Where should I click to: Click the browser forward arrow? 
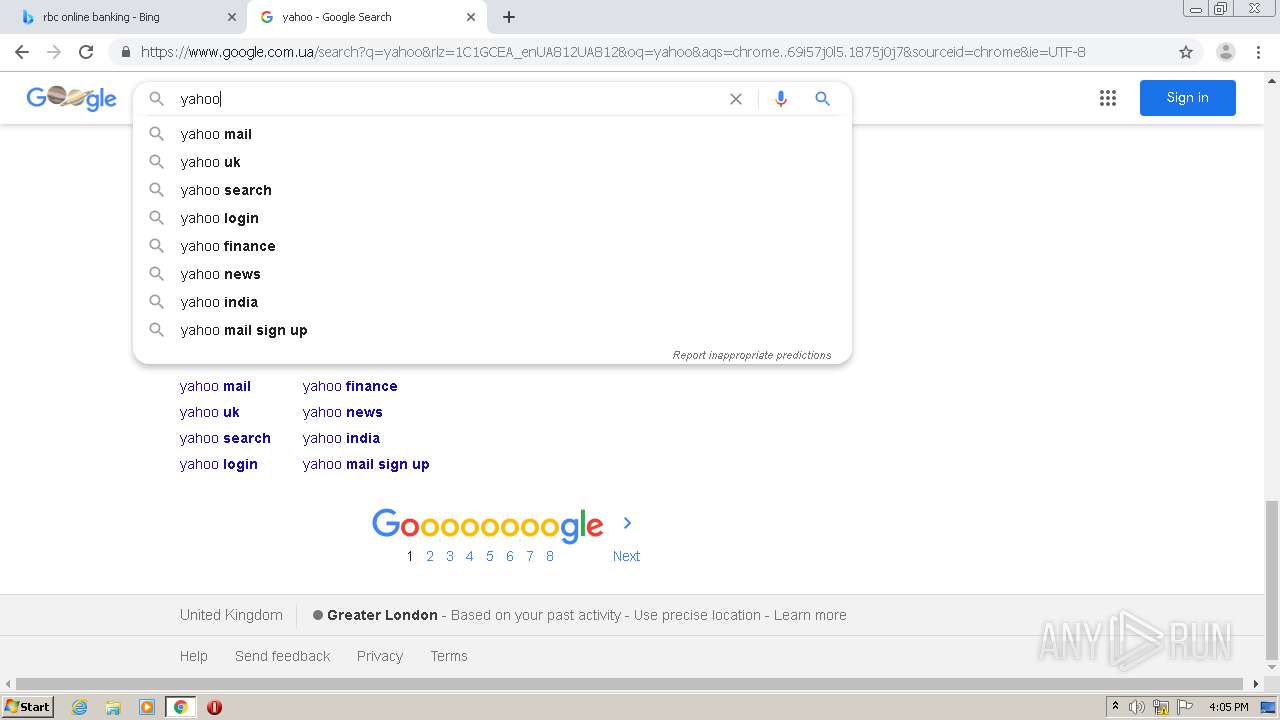[54, 52]
